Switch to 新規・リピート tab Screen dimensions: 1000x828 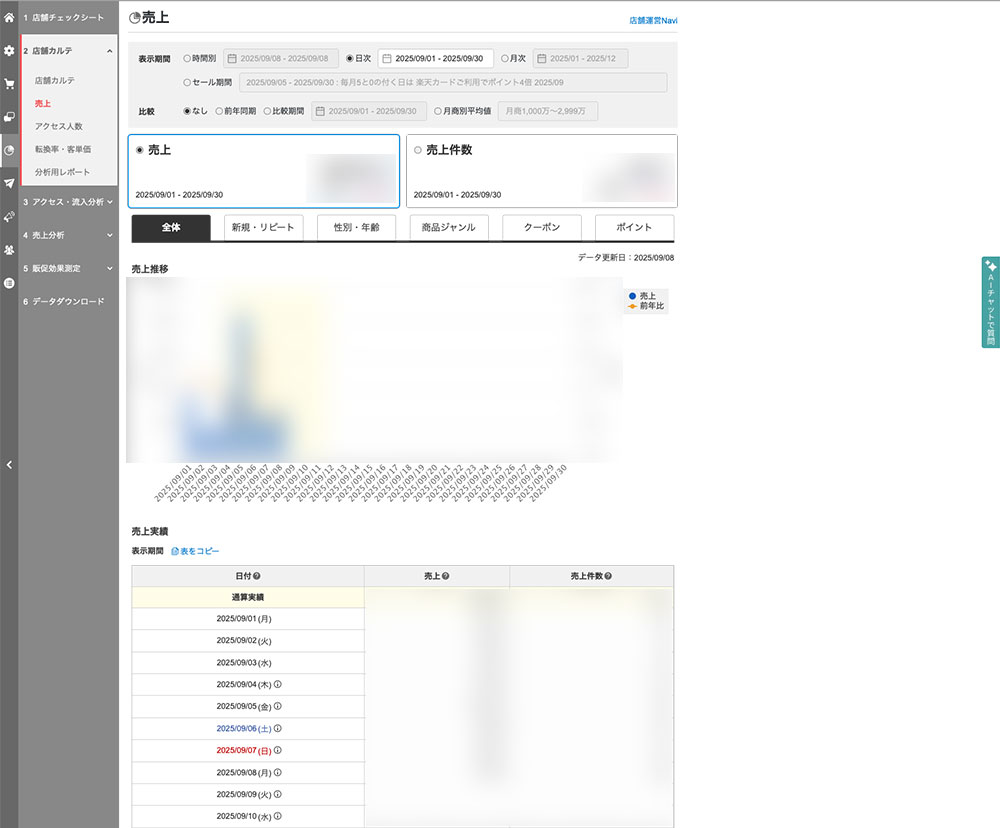click(263, 228)
